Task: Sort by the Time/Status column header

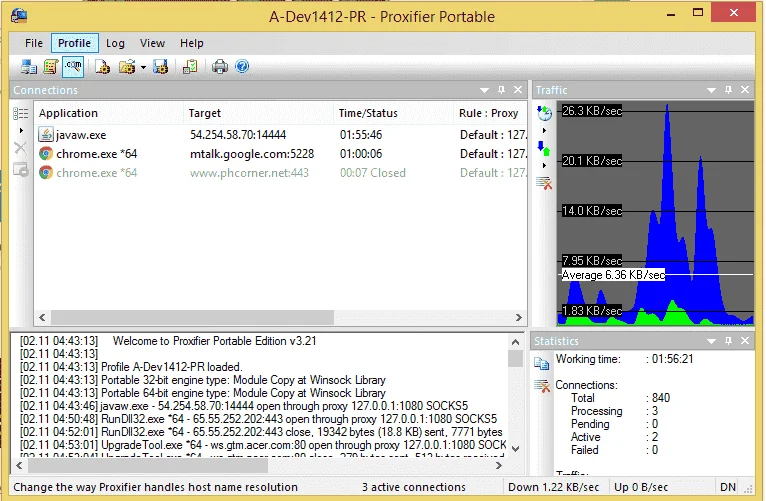Action: click(393, 113)
